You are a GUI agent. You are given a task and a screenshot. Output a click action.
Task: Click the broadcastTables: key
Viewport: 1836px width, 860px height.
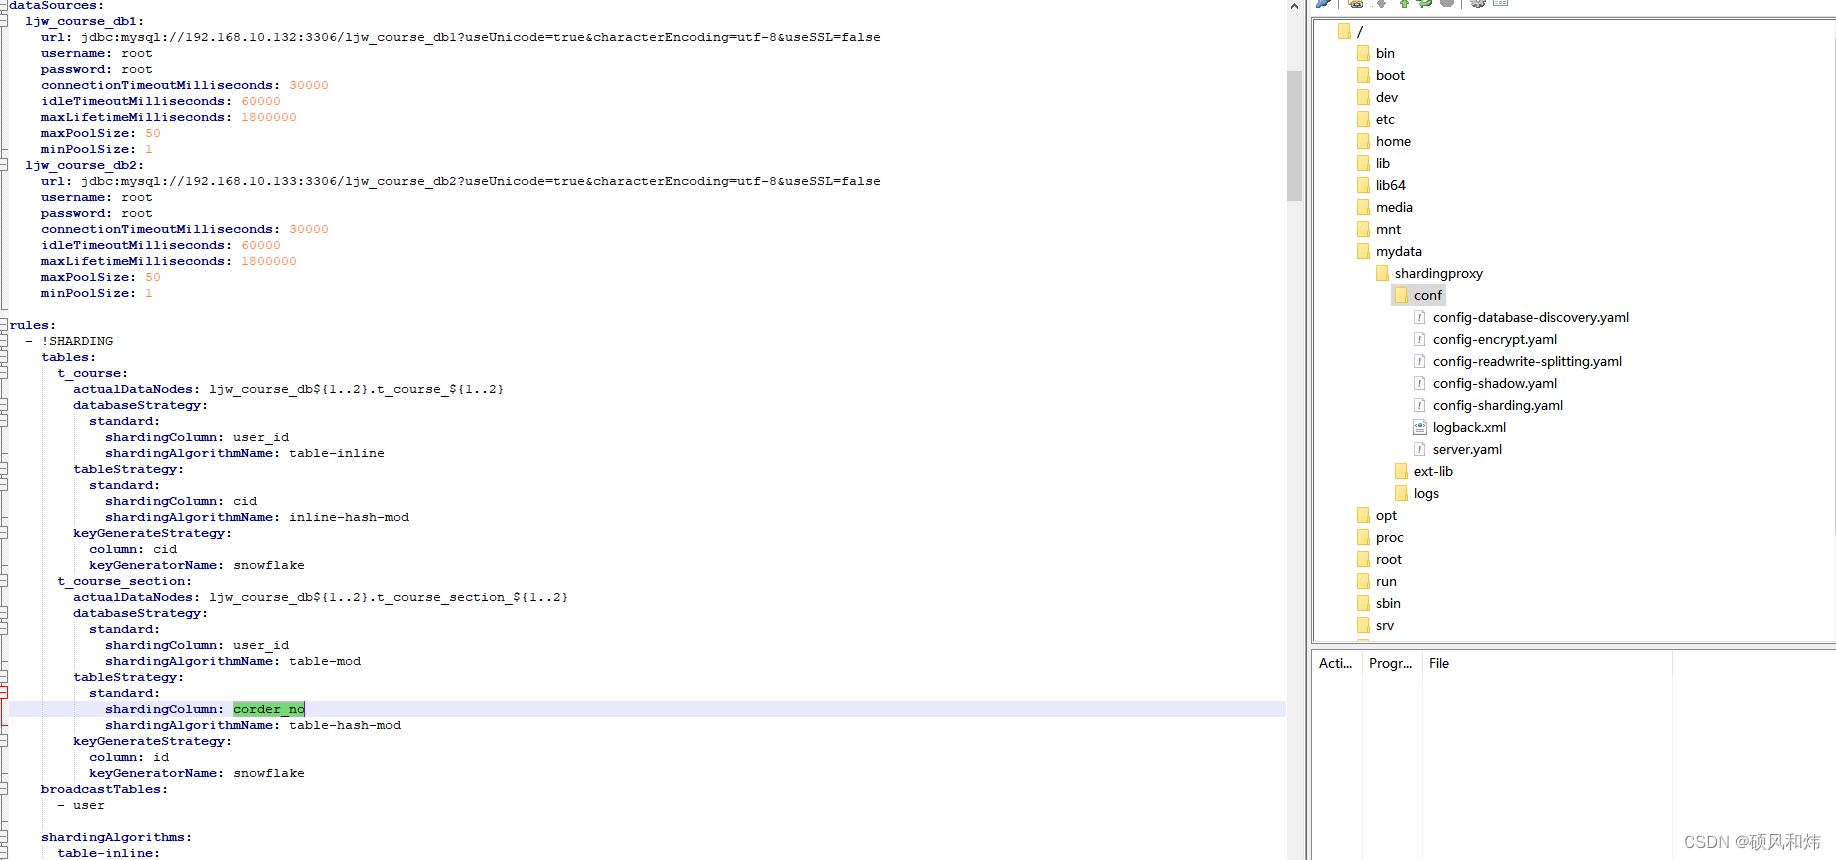[104, 789]
